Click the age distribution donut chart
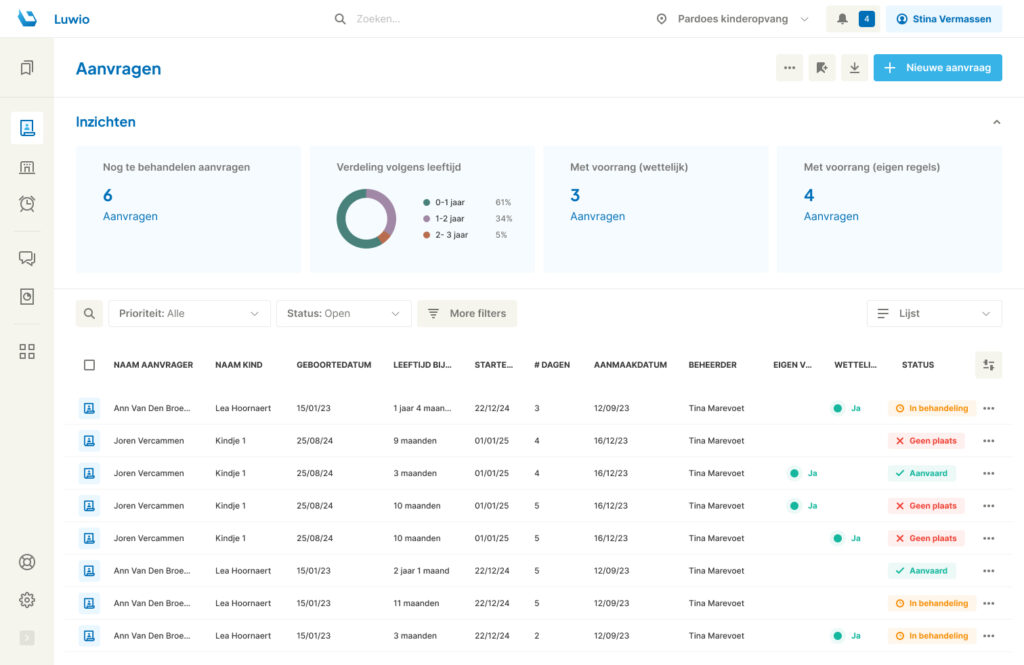This screenshot has width=1024, height=665. click(x=366, y=219)
